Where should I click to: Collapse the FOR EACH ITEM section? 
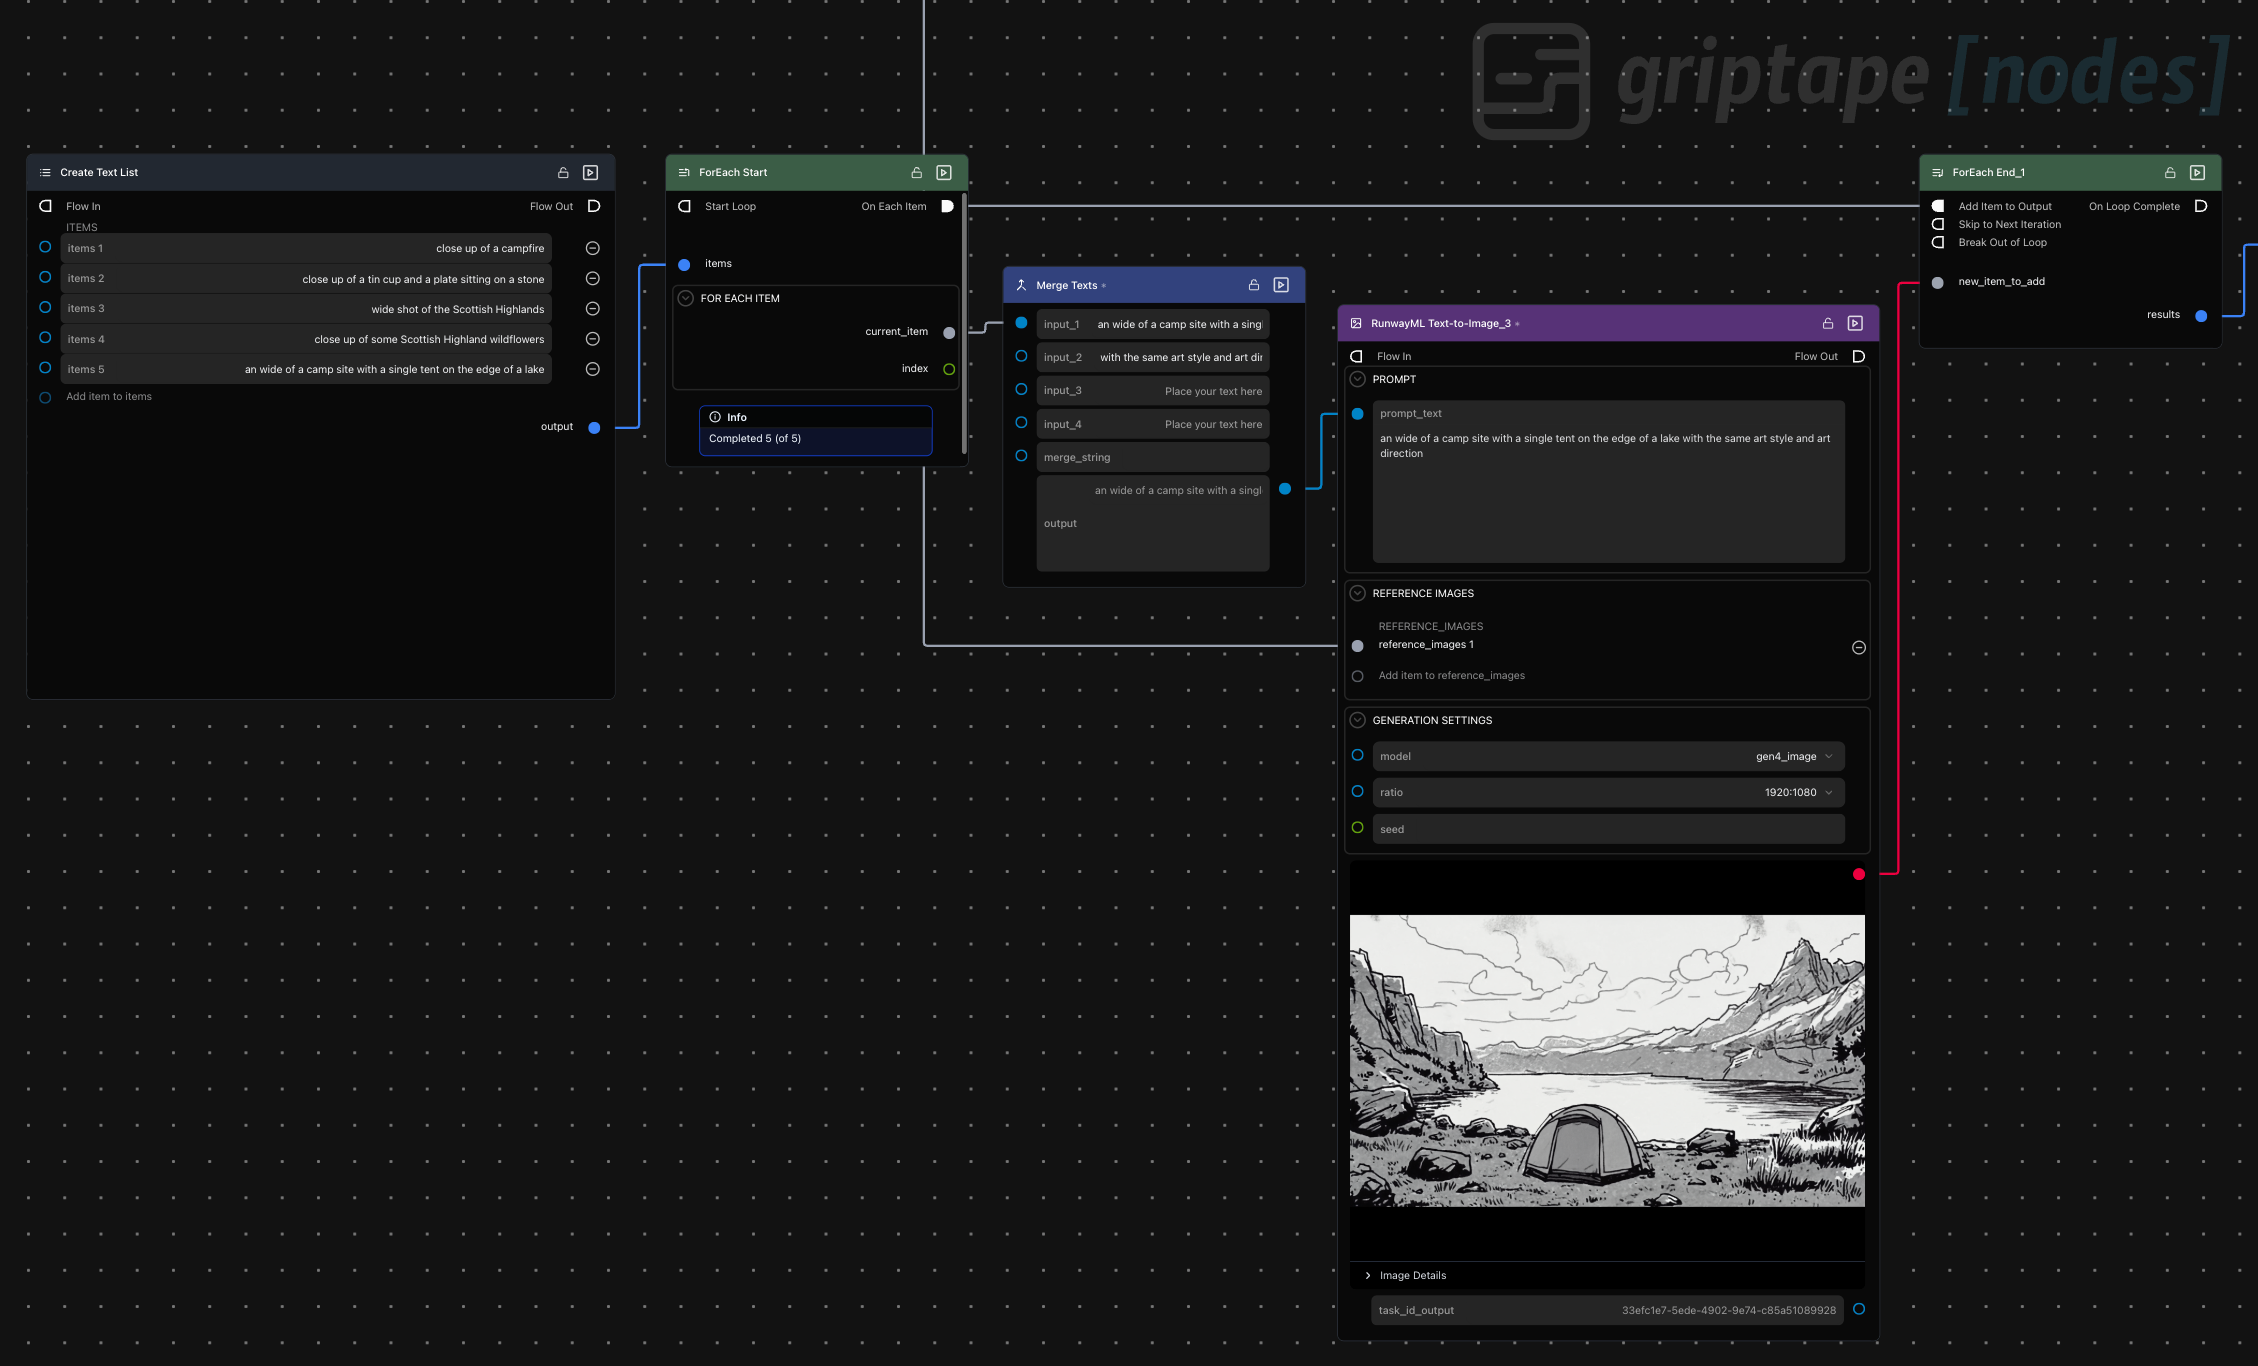tap(685, 298)
